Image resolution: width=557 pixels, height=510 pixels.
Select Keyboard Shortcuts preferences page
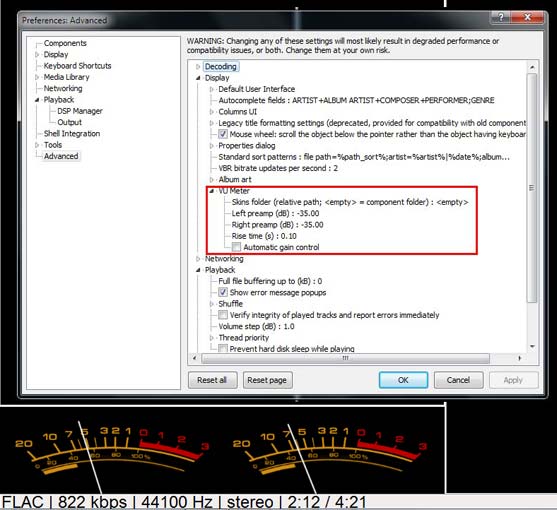[77, 66]
